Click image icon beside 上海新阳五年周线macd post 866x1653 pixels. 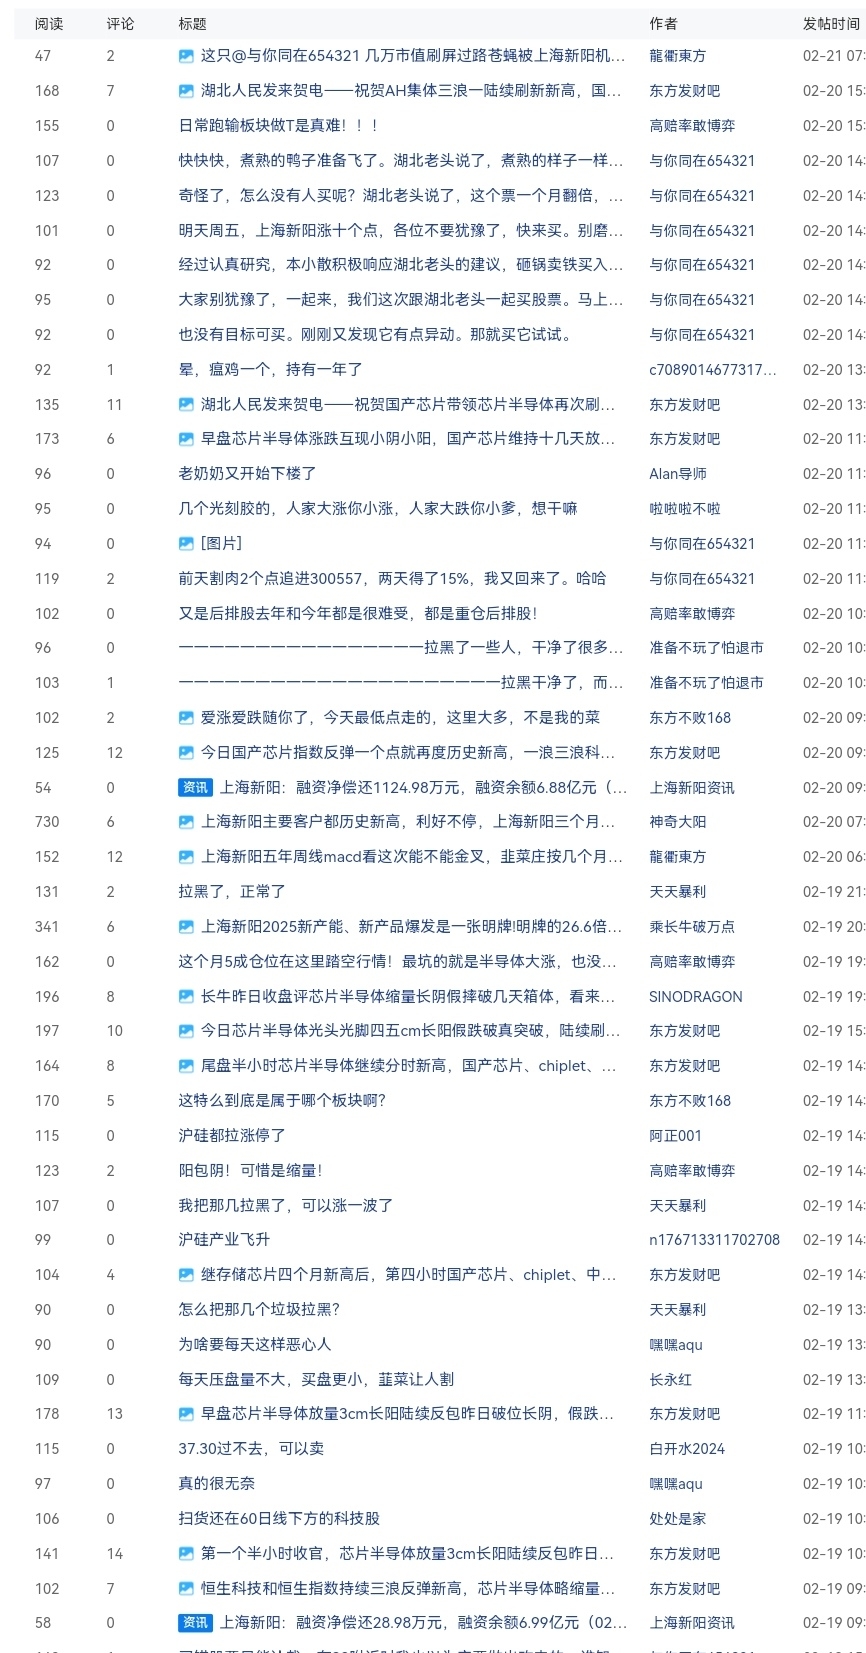click(x=186, y=857)
